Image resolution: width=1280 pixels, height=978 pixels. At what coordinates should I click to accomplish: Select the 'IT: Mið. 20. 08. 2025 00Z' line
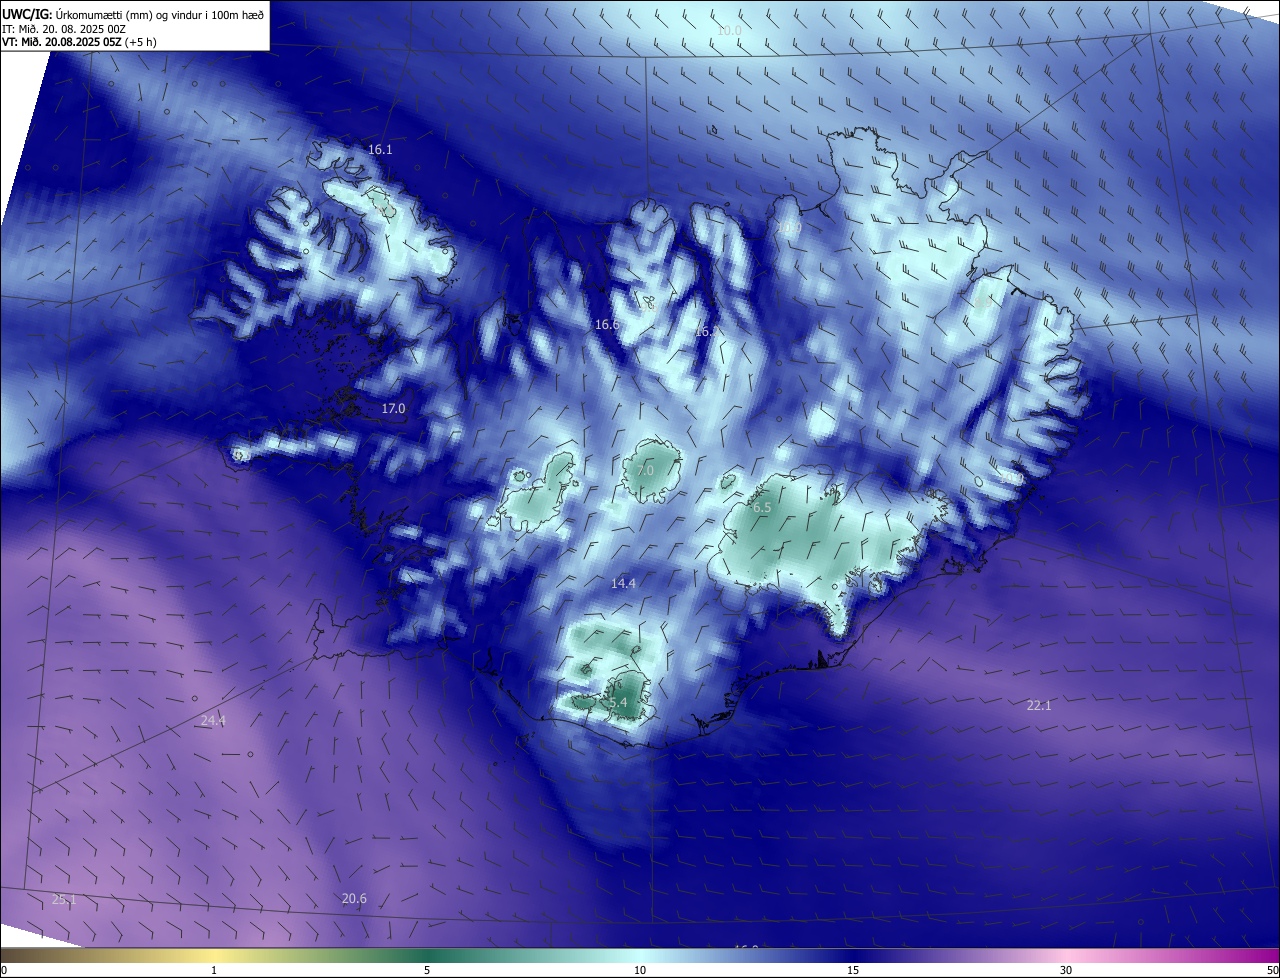[63, 29]
